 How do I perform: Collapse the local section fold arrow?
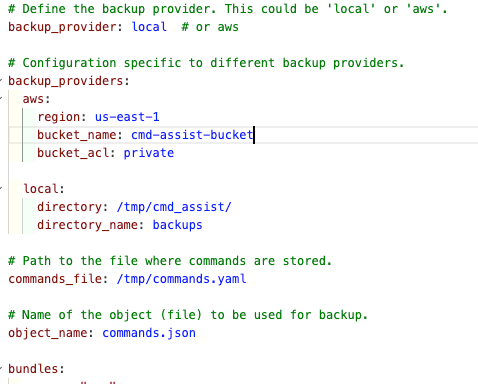[x=1, y=188]
